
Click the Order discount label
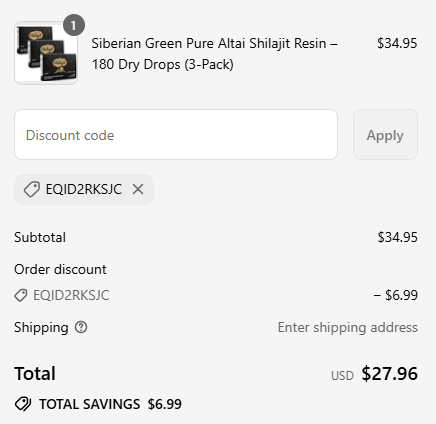pyautogui.click(x=60, y=269)
